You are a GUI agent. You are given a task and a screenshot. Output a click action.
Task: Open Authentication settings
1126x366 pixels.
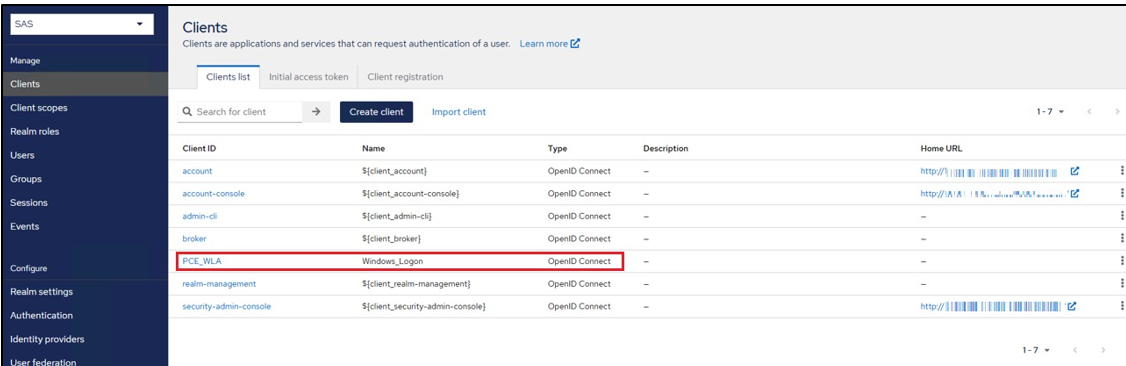pyautogui.click(x=42, y=315)
